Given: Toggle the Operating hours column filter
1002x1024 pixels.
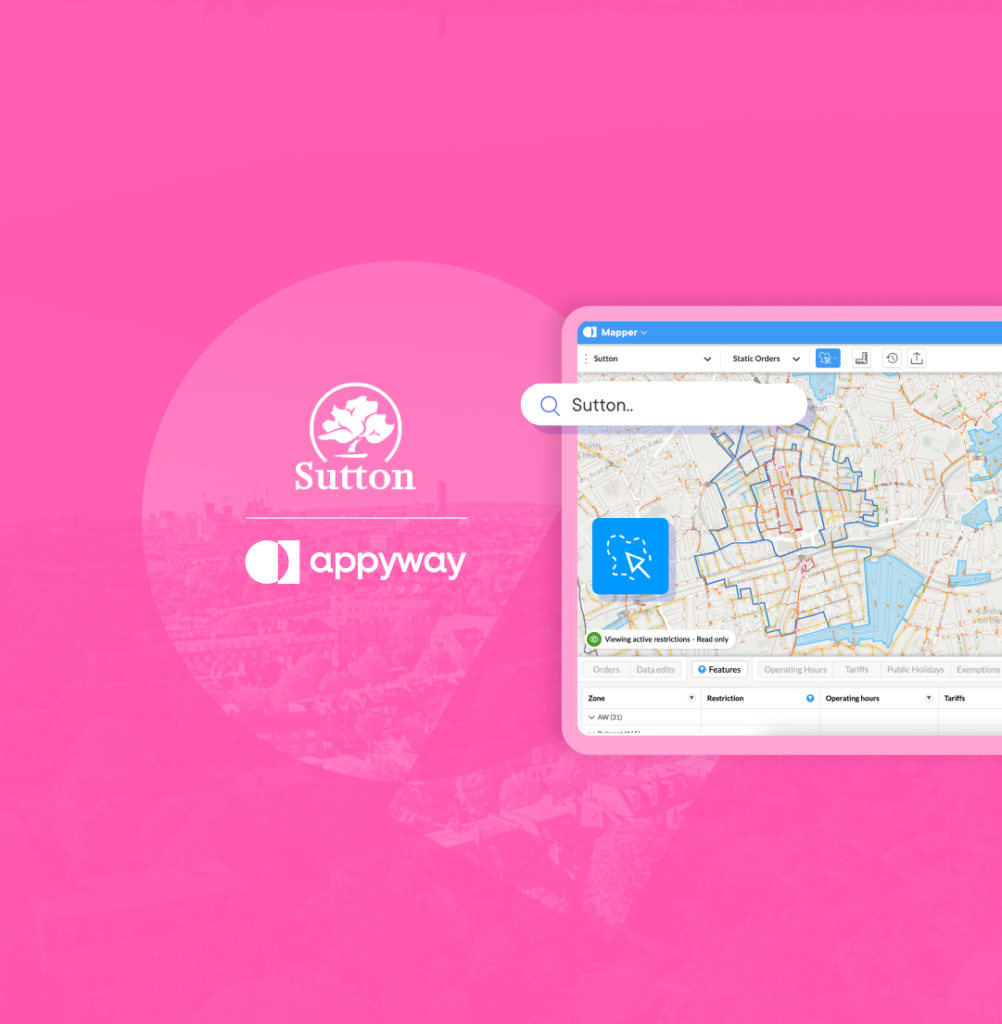Looking at the screenshot, I should (929, 697).
